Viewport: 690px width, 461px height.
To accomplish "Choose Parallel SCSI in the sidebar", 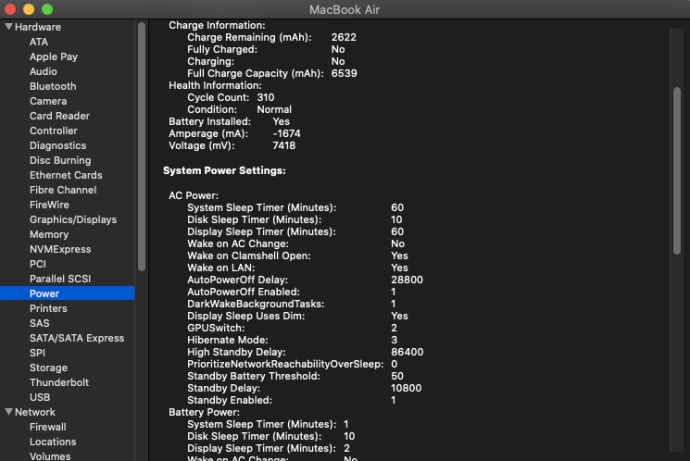I will tap(60, 279).
